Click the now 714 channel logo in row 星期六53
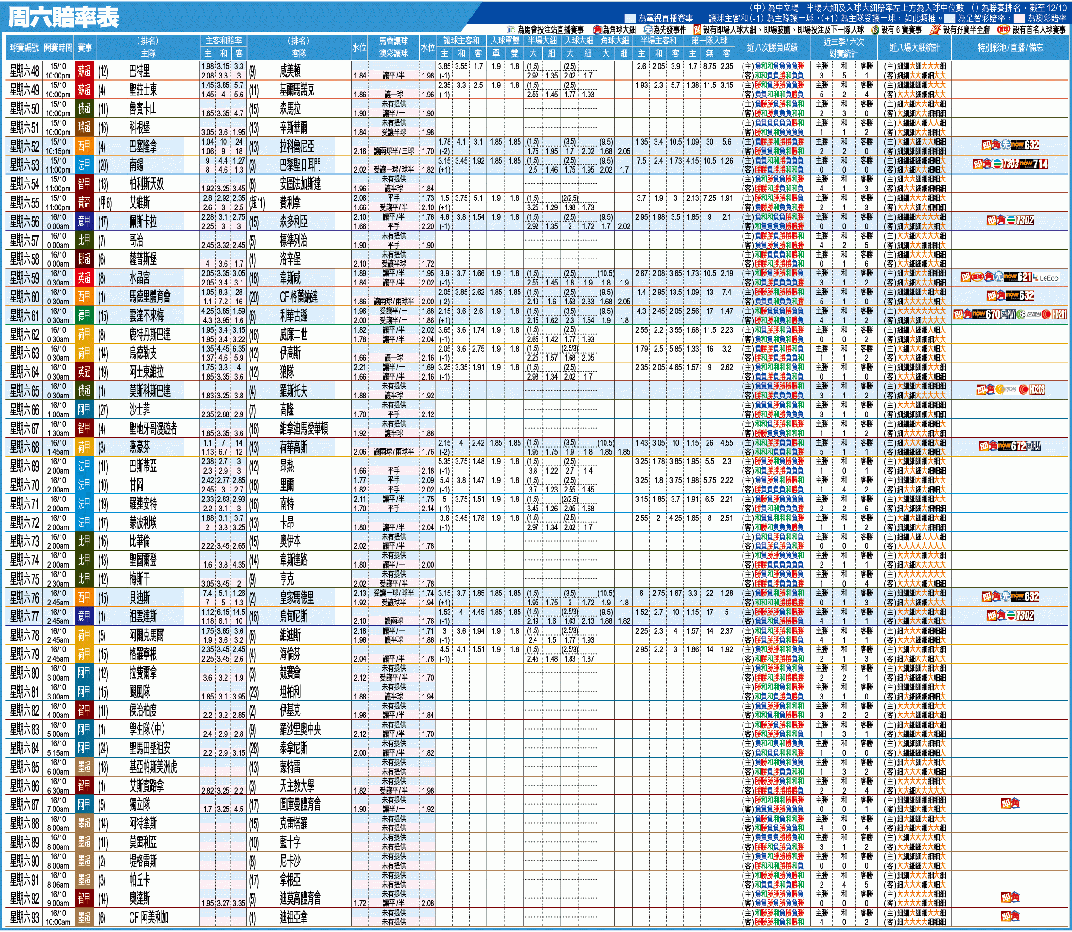The image size is (1072, 932). (x=1032, y=164)
